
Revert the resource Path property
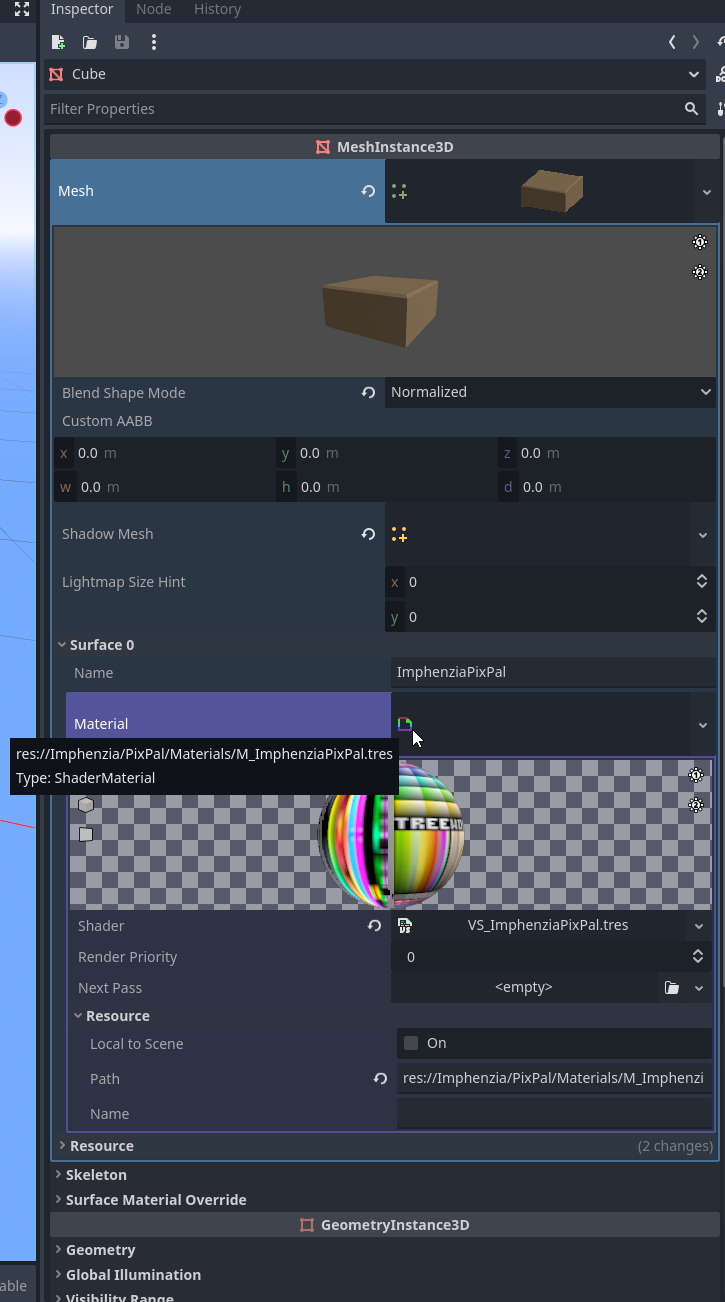click(380, 1079)
